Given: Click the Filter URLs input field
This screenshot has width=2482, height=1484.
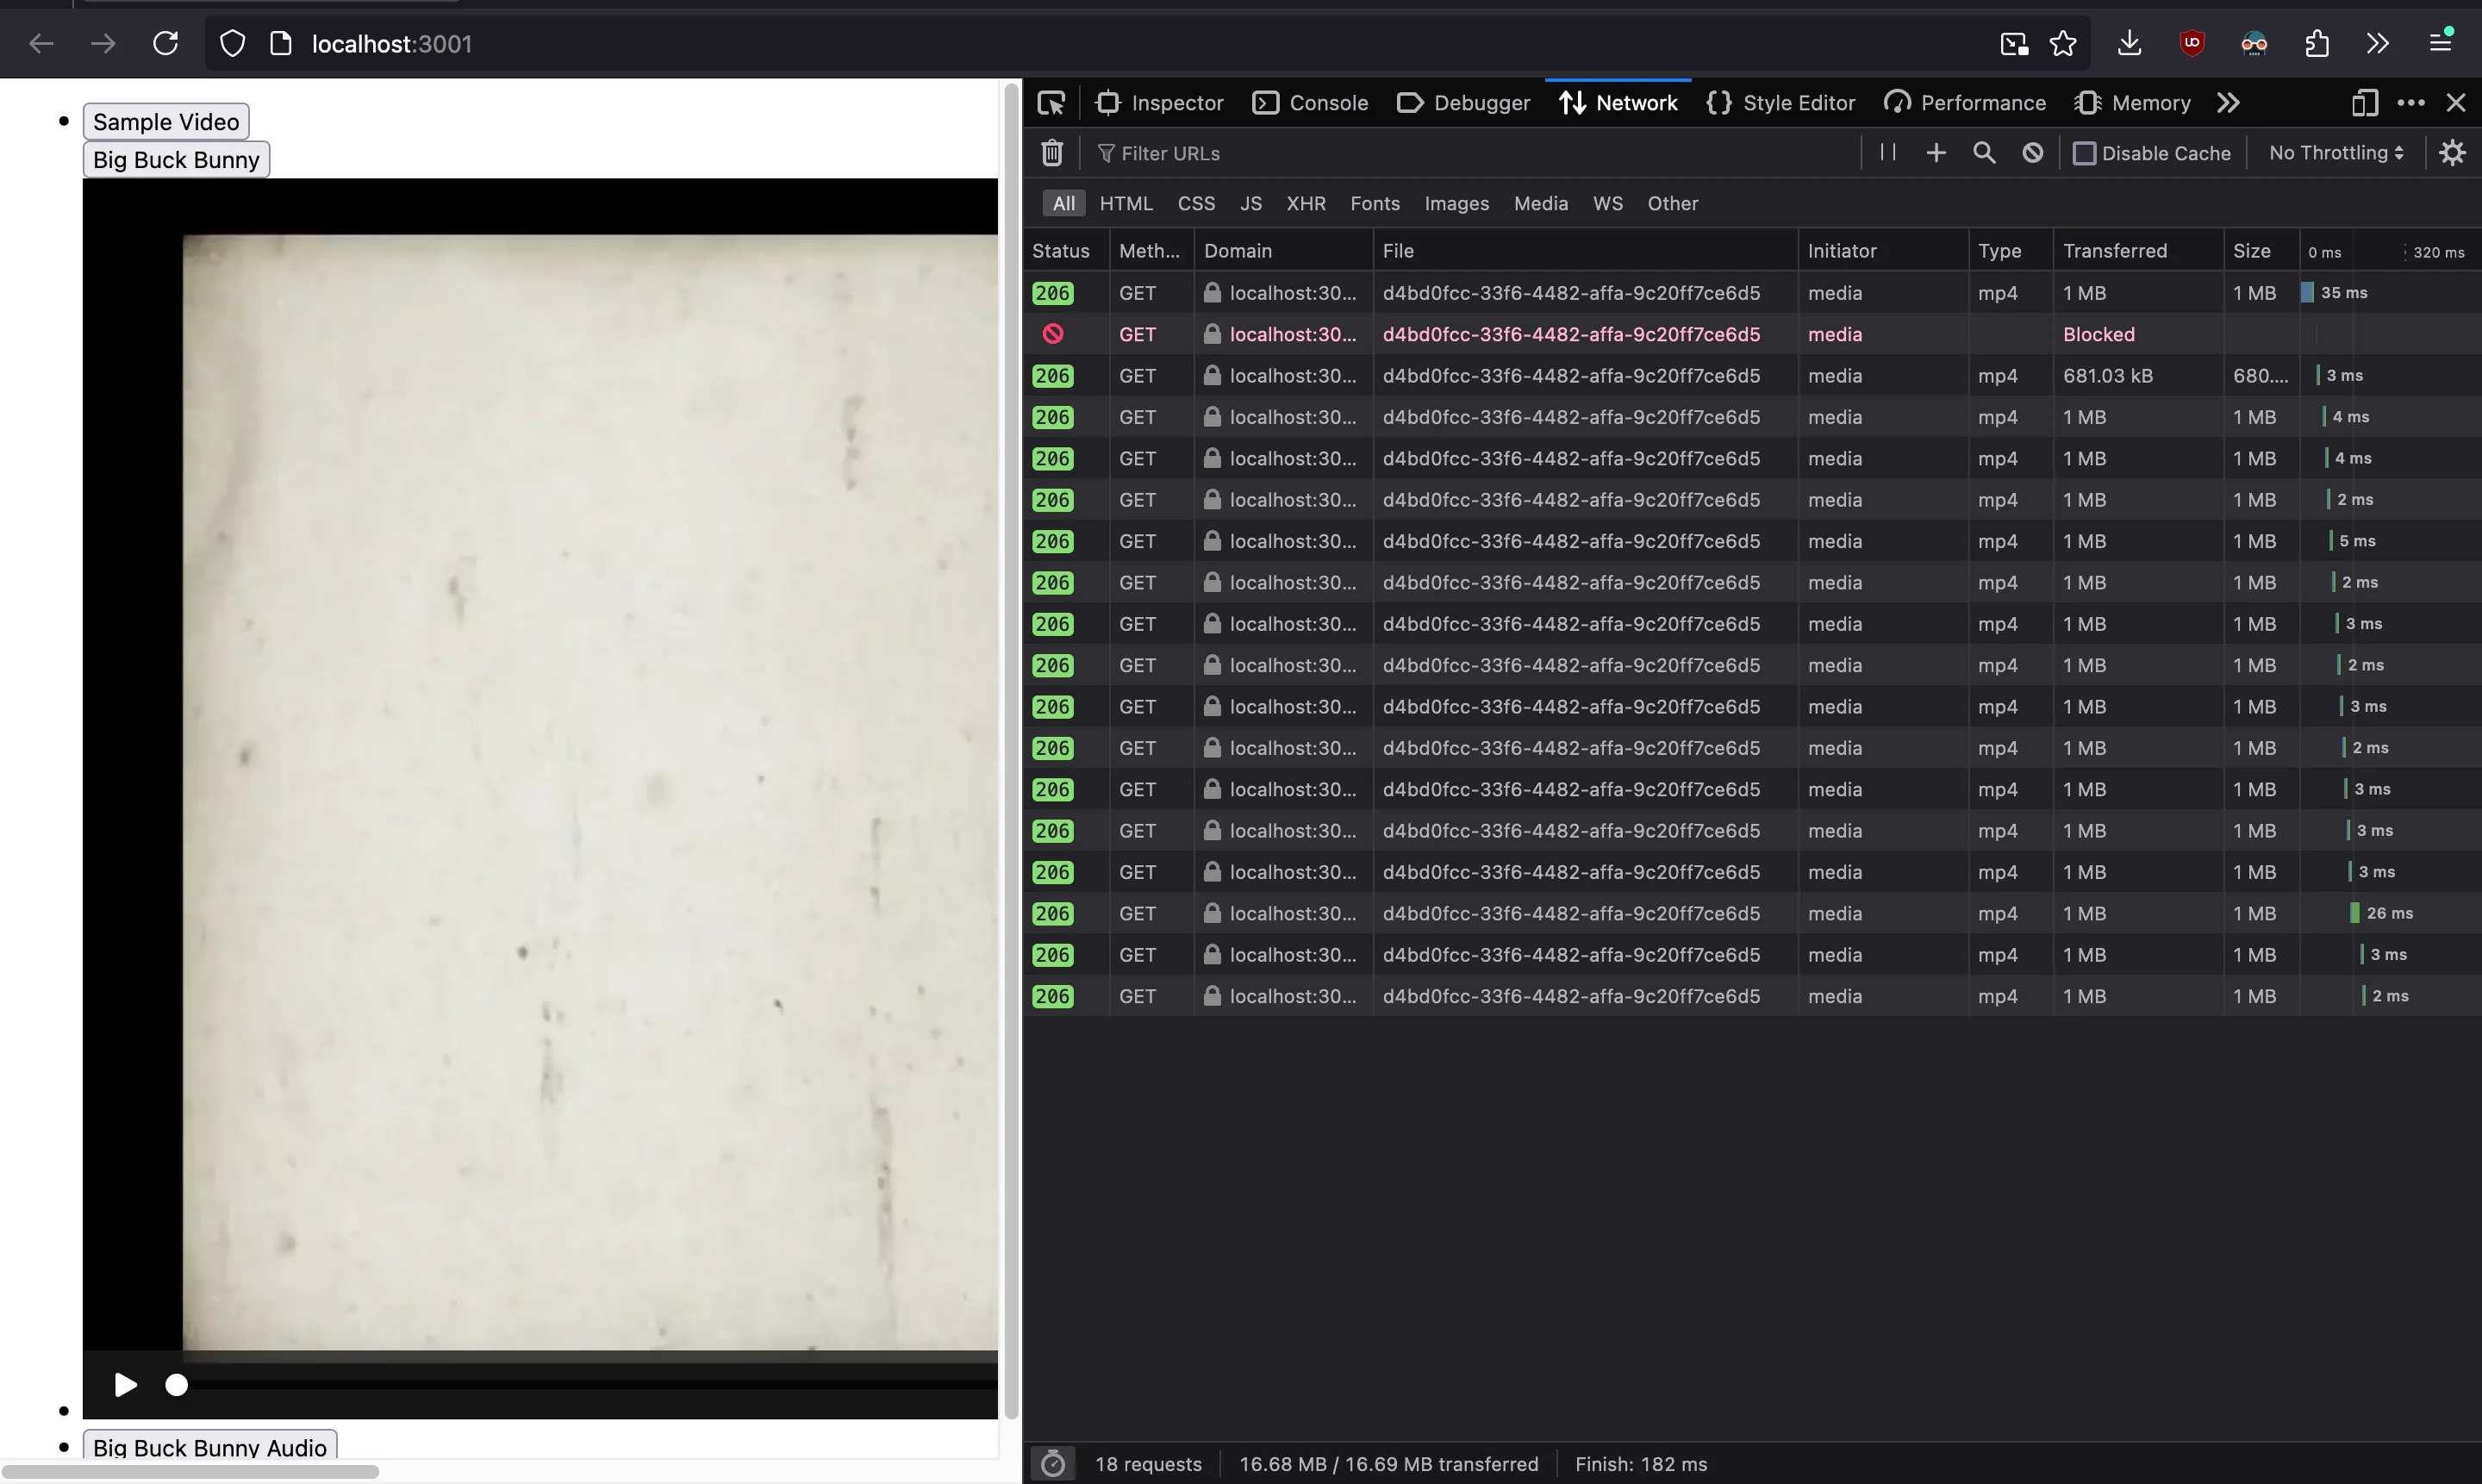Looking at the screenshot, I should 1470,153.
